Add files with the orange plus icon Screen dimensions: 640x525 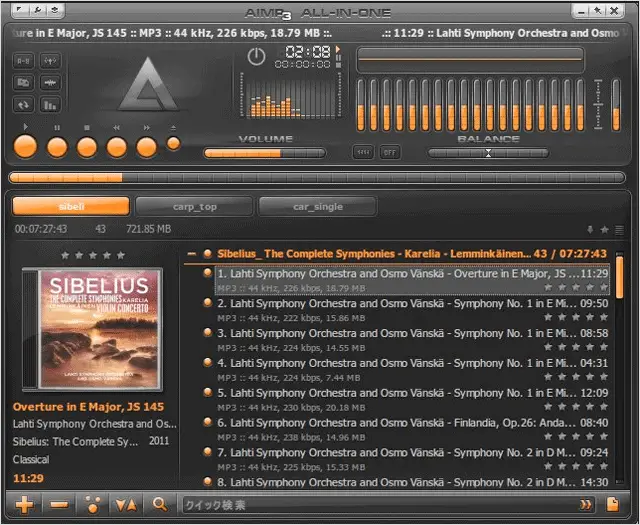[24, 505]
